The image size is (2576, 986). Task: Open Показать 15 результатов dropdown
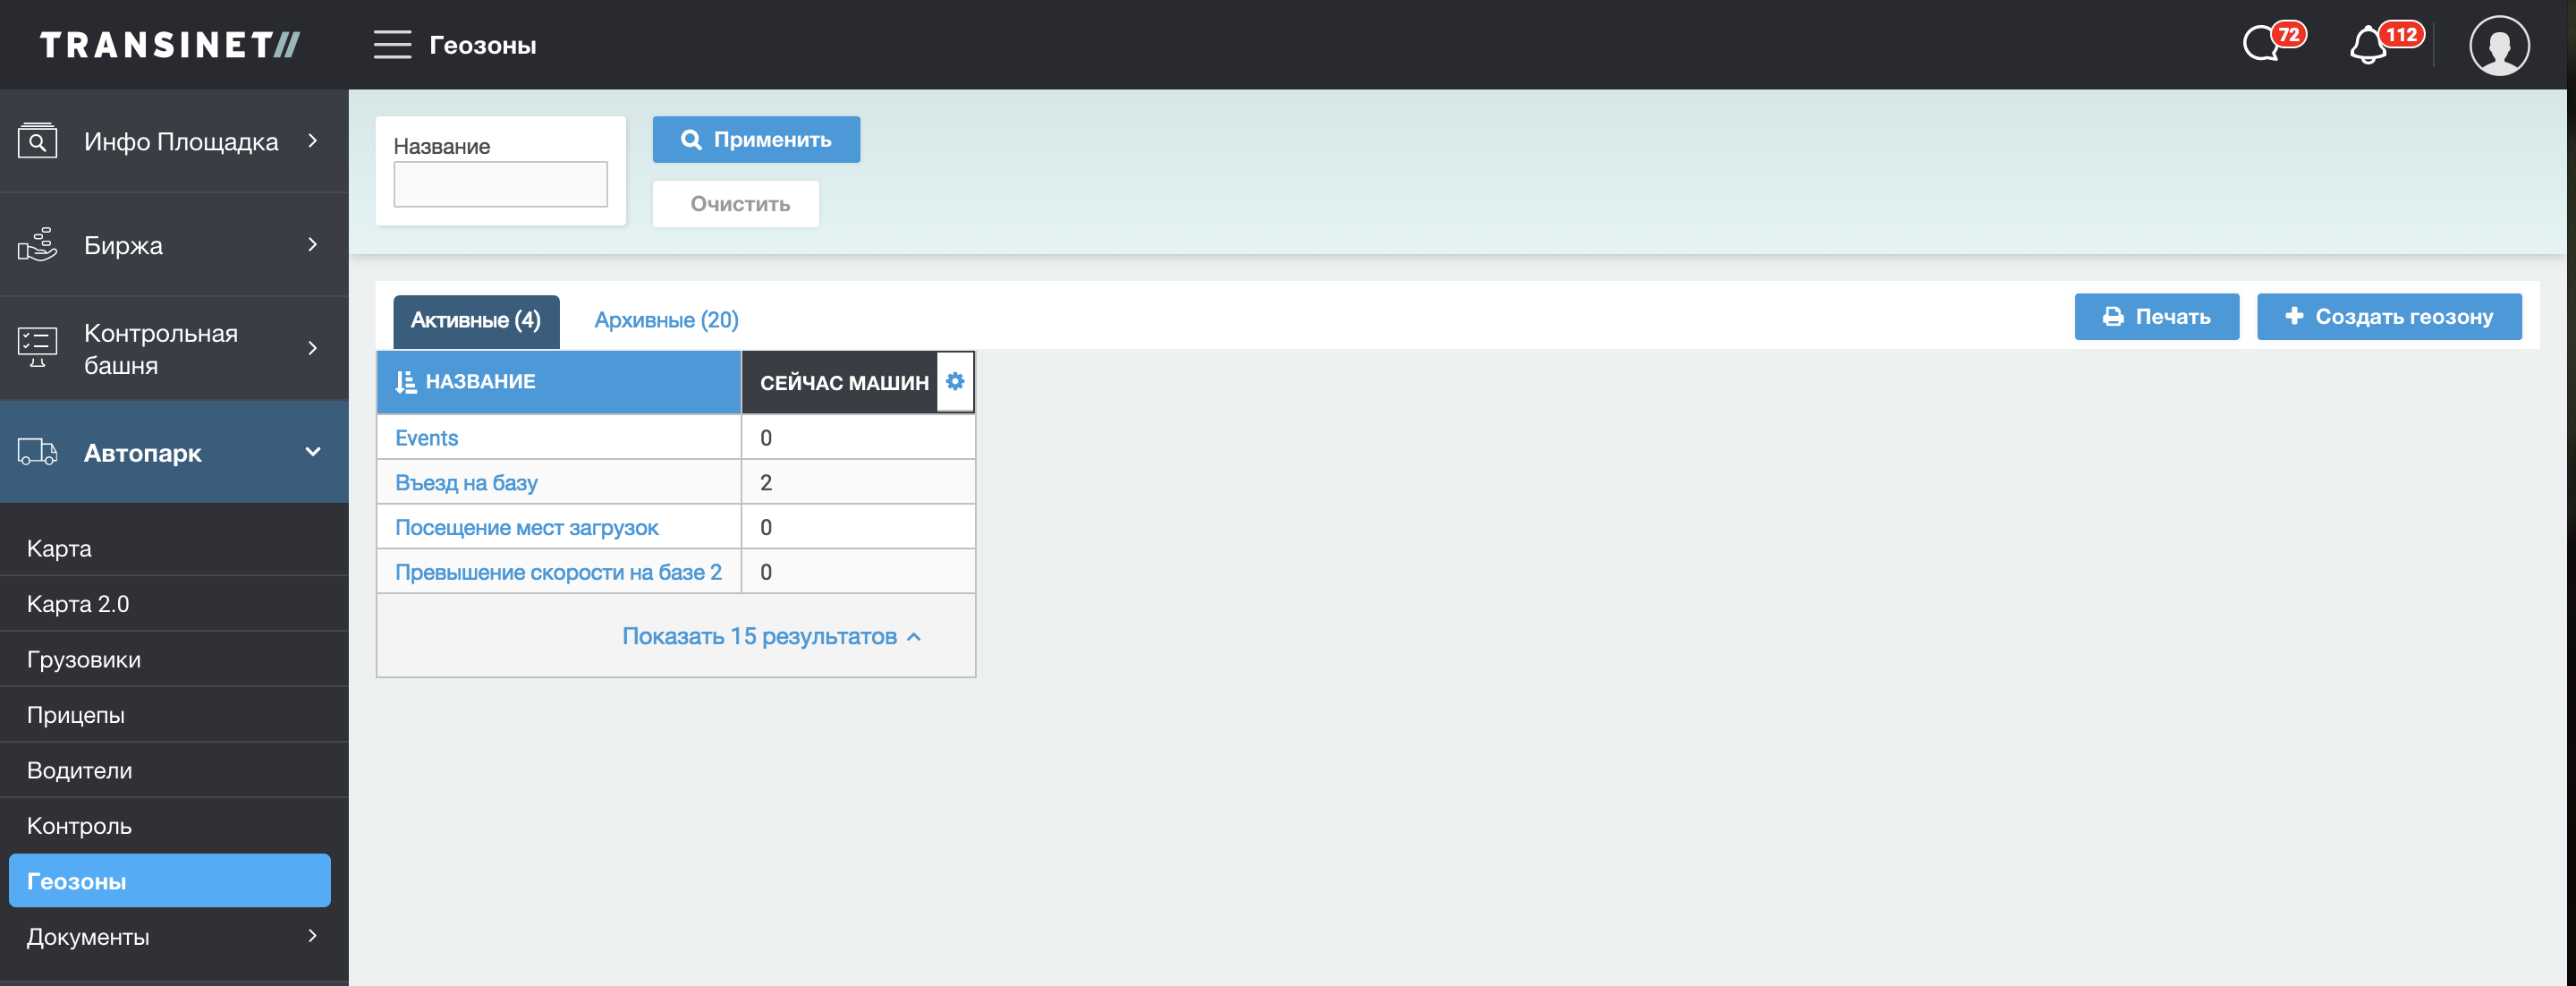(x=771, y=637)
